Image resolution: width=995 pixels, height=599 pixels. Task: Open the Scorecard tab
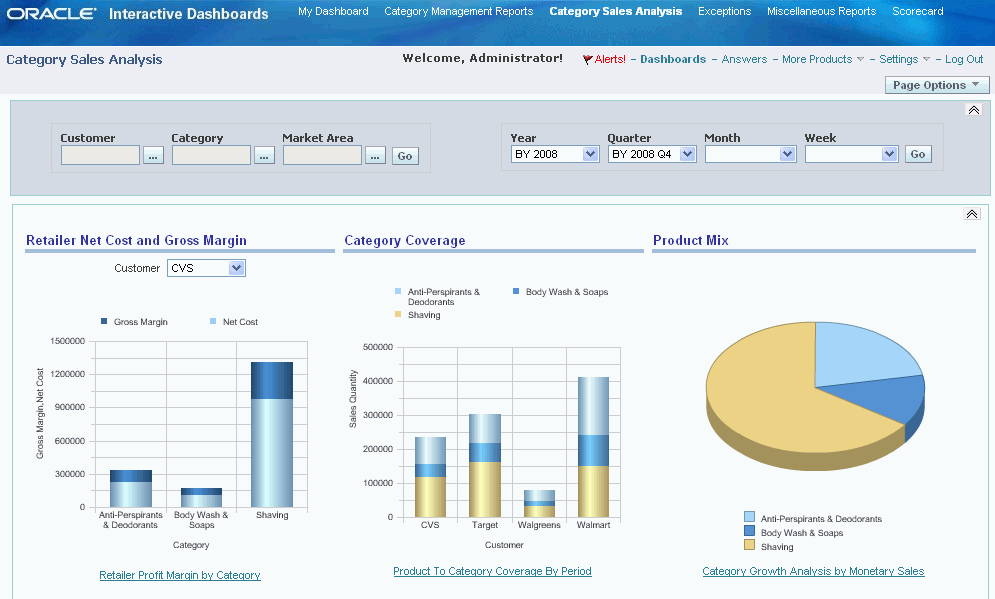coord(918,11)
